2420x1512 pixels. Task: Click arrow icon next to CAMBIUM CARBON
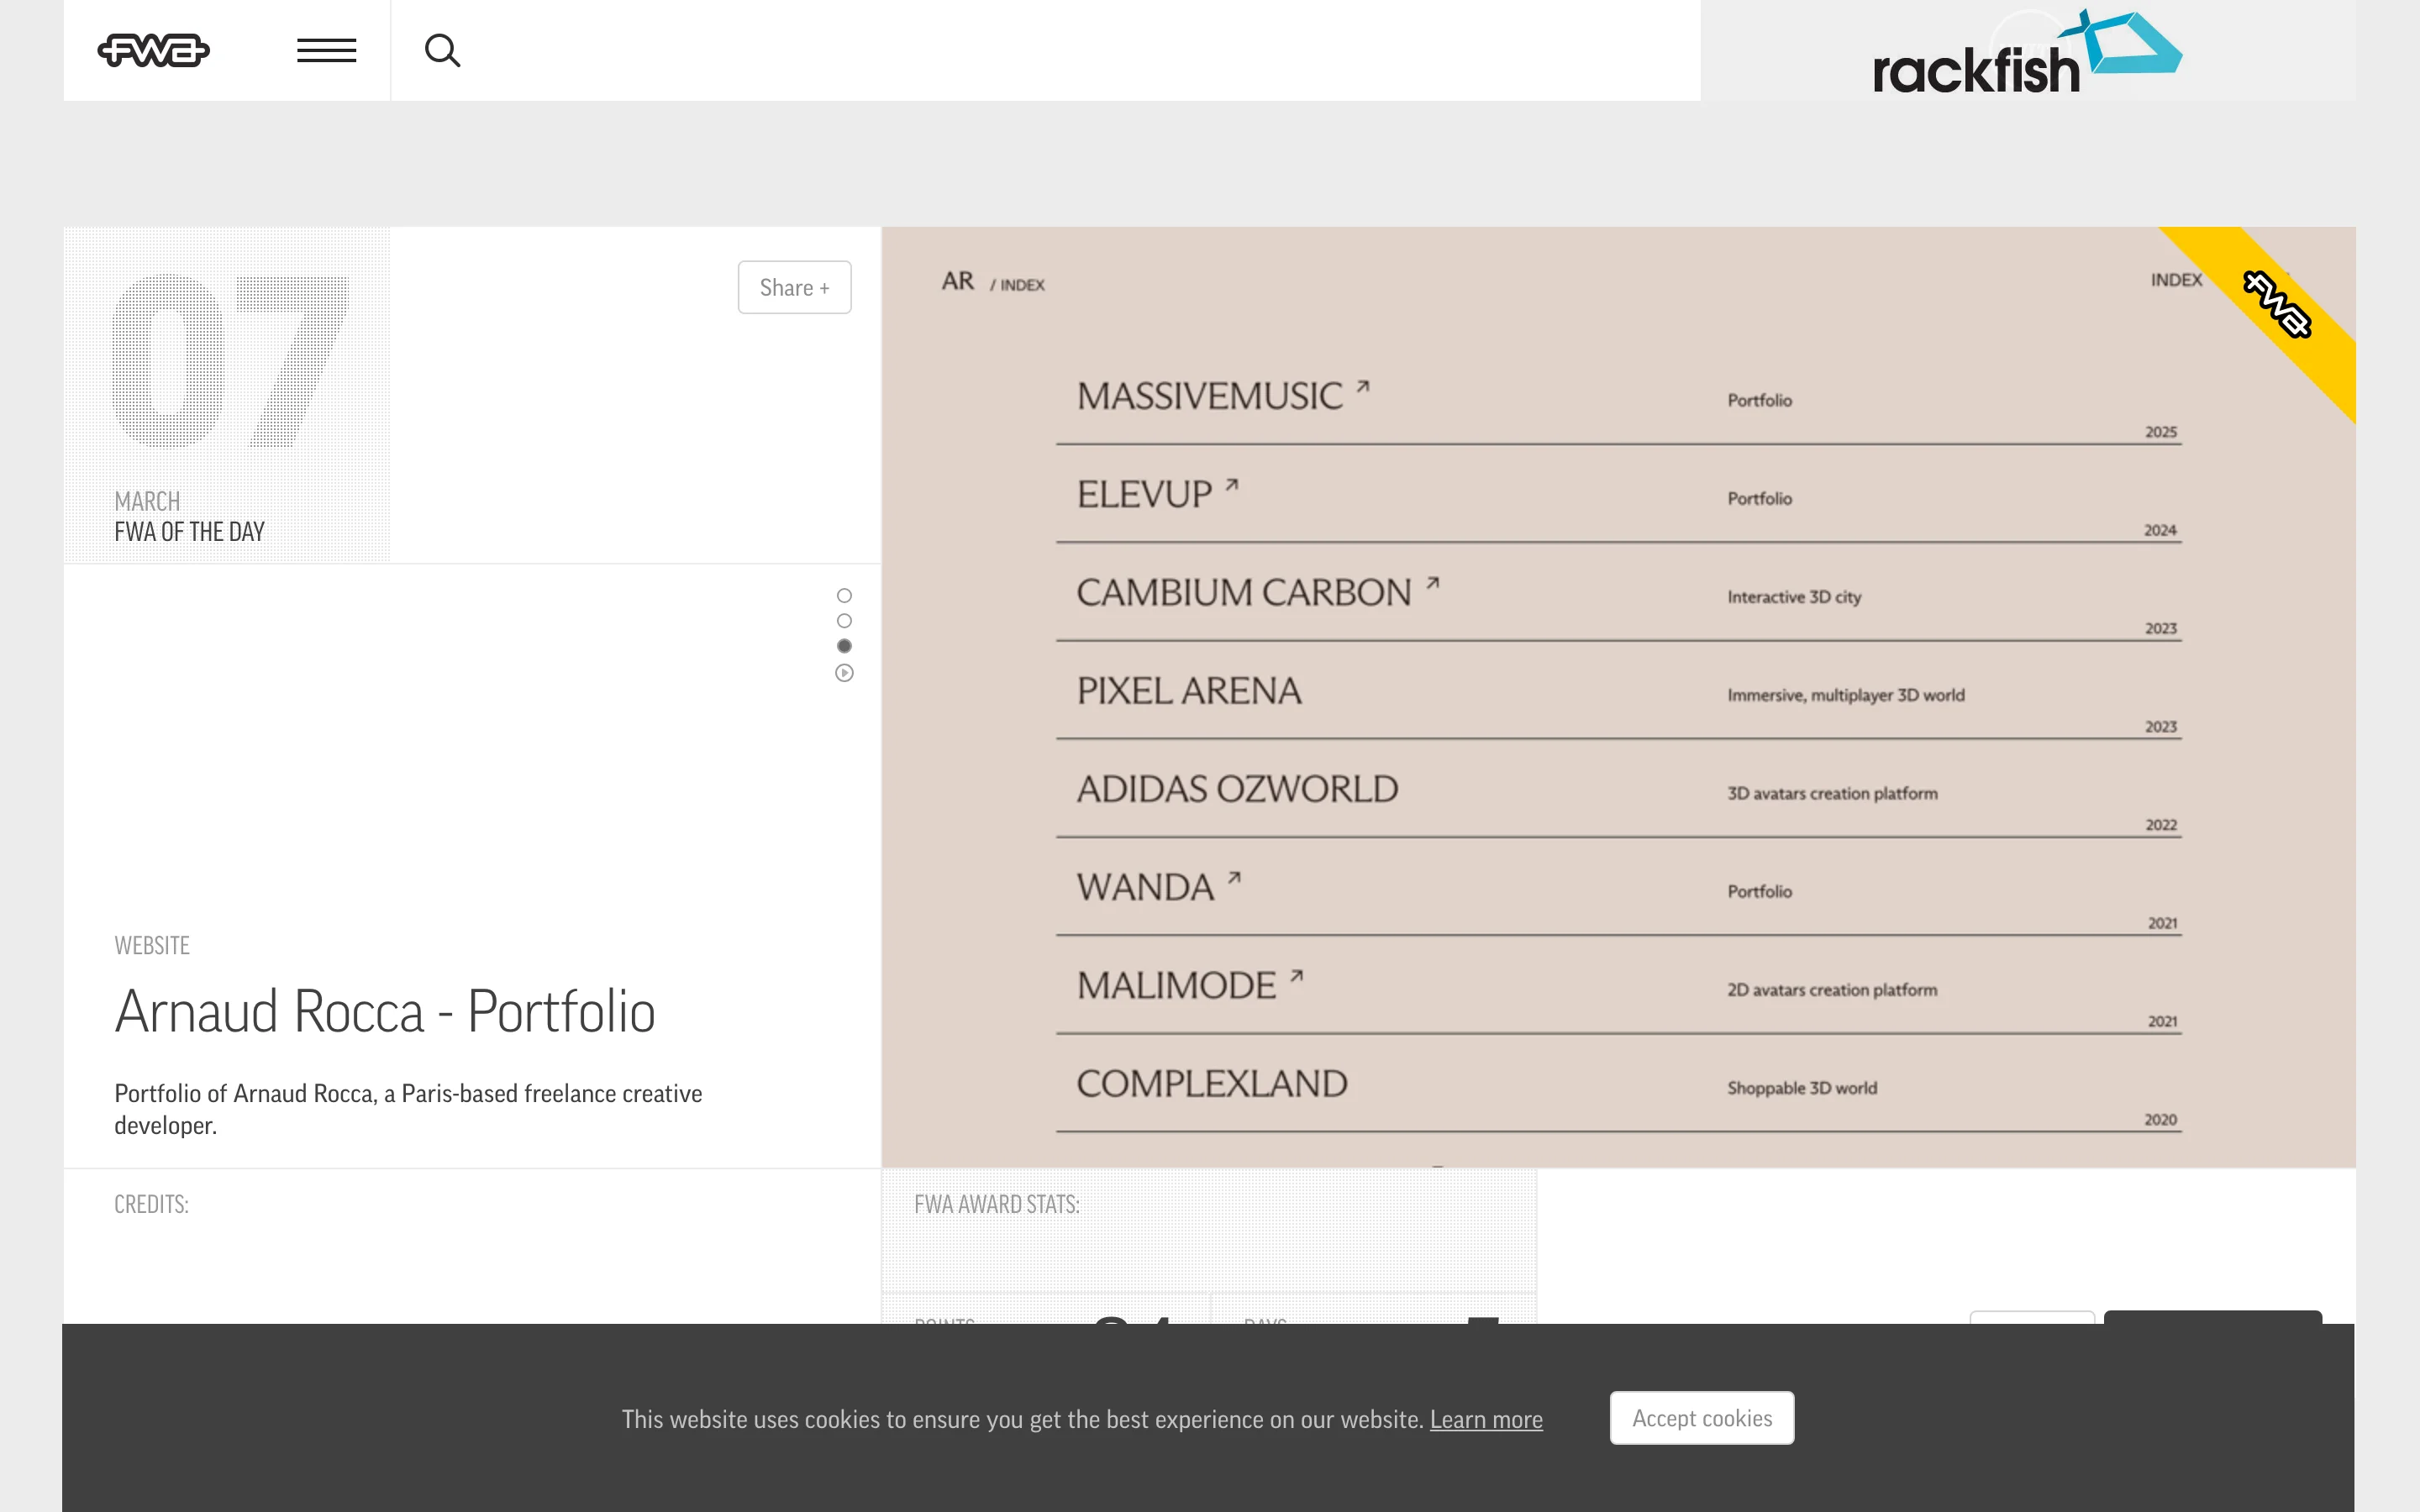pyautogui.click(x=1432, y=583)
